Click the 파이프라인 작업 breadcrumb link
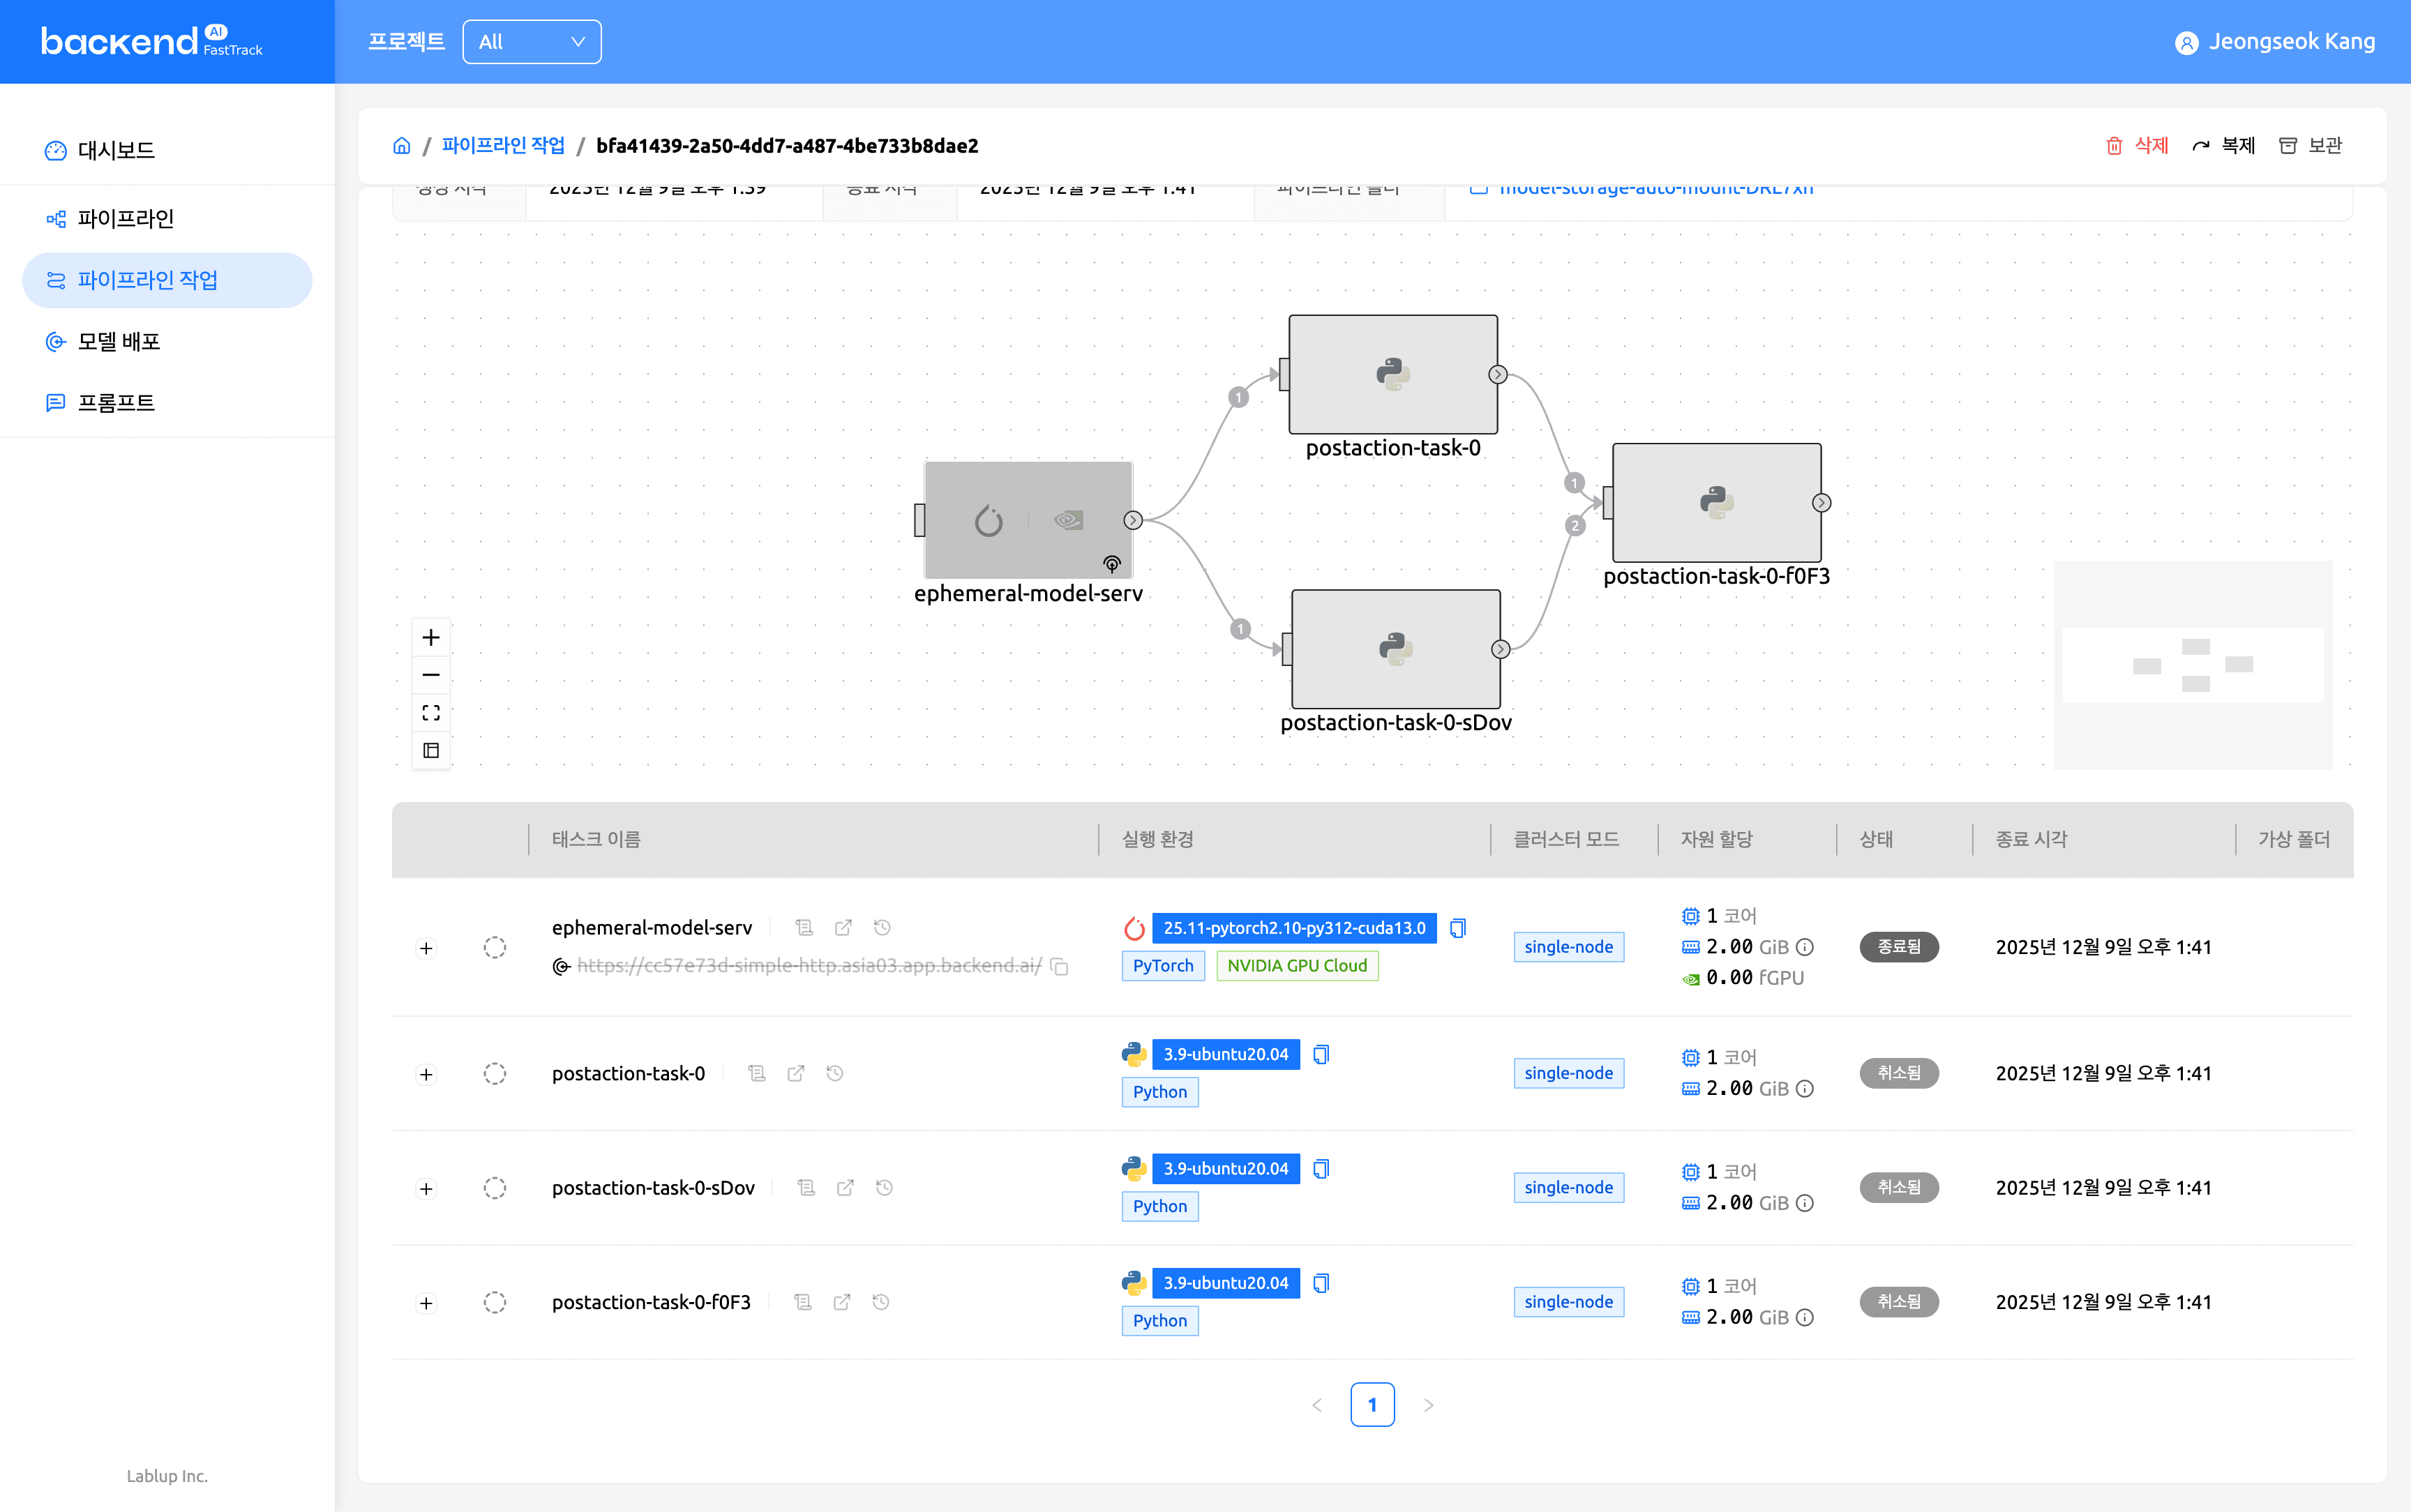This screenshot has width=2411, height=1512. [x=503, y=146]
